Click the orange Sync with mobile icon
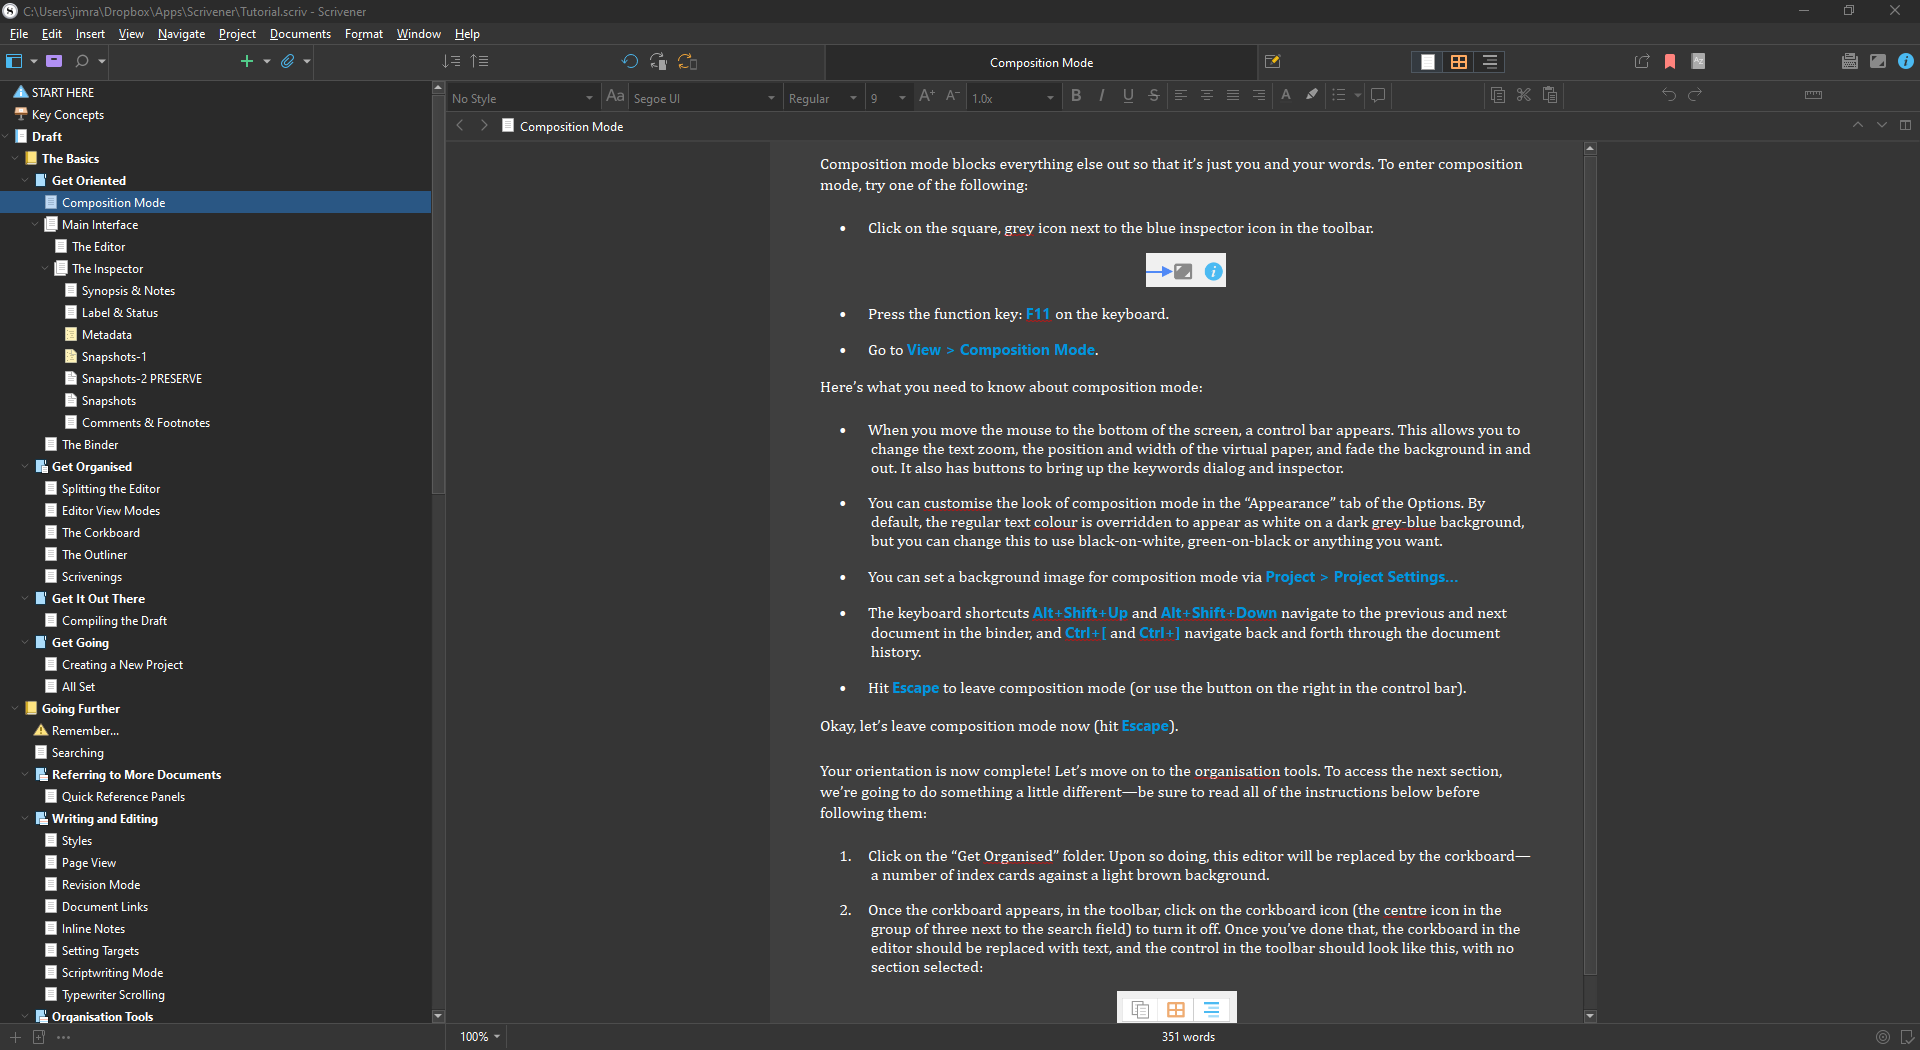 pos(687,62)
